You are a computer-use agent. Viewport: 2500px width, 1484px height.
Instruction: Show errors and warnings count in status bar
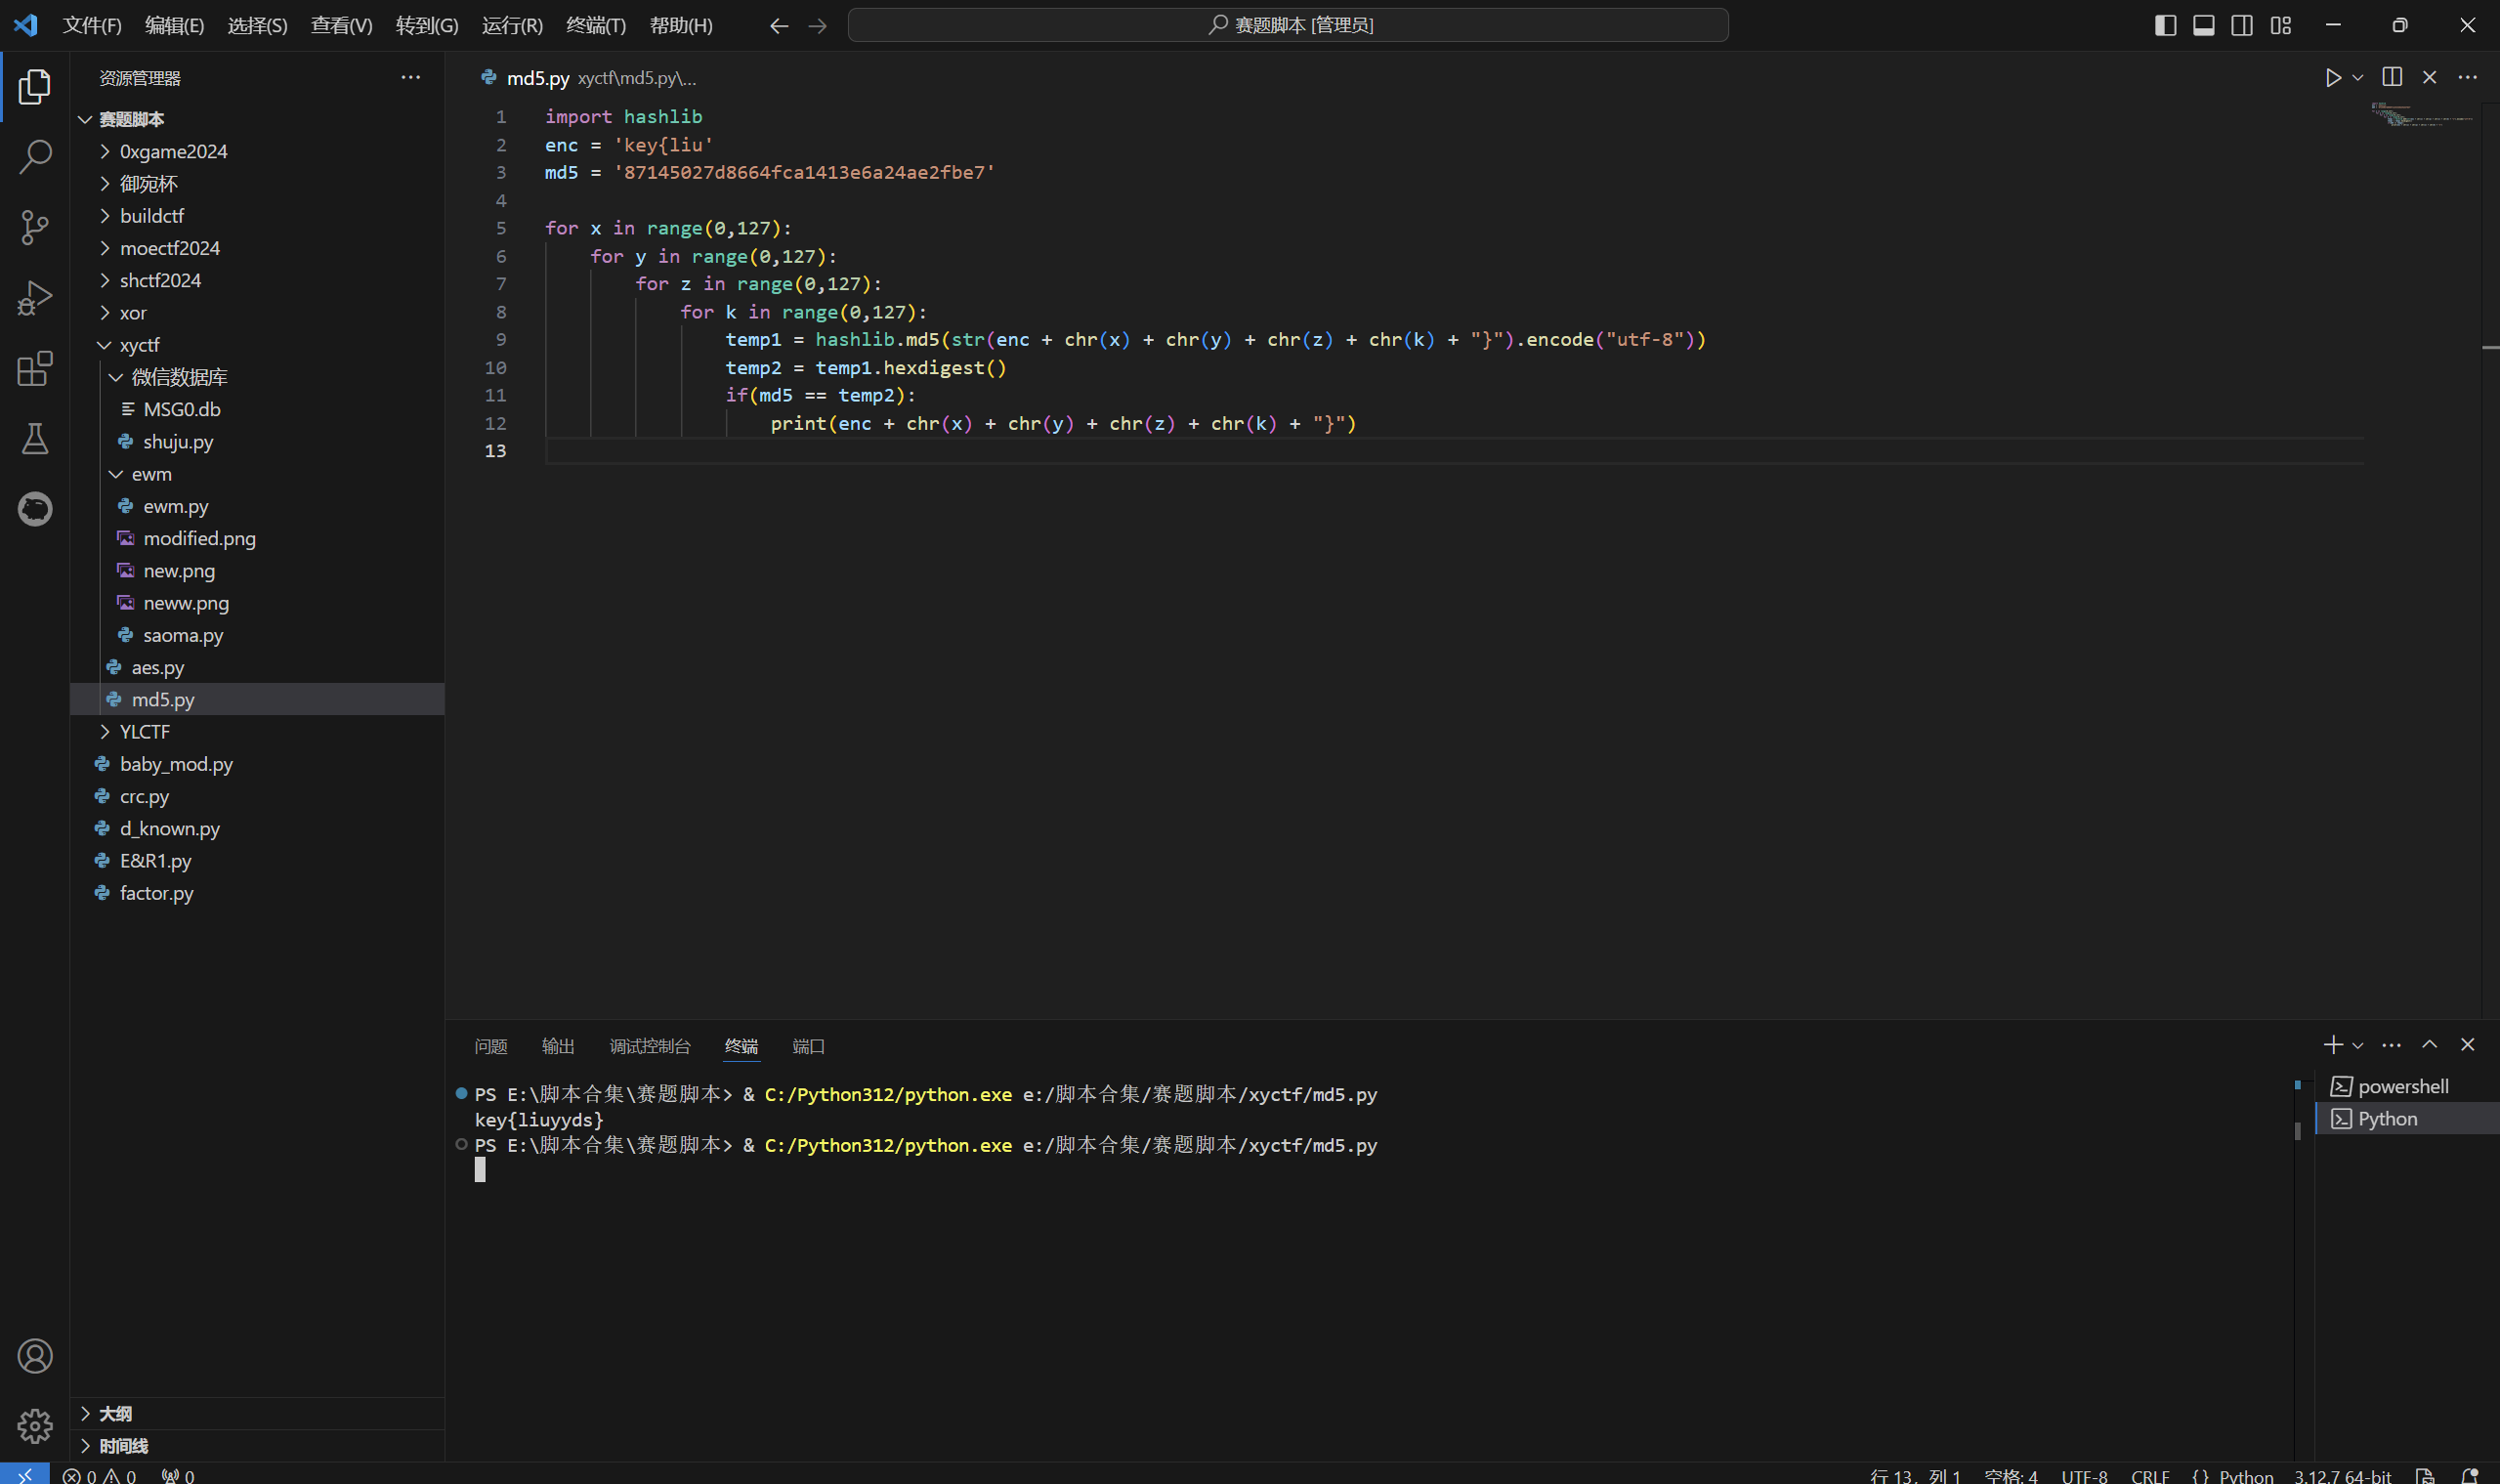tap(99, 1476)
